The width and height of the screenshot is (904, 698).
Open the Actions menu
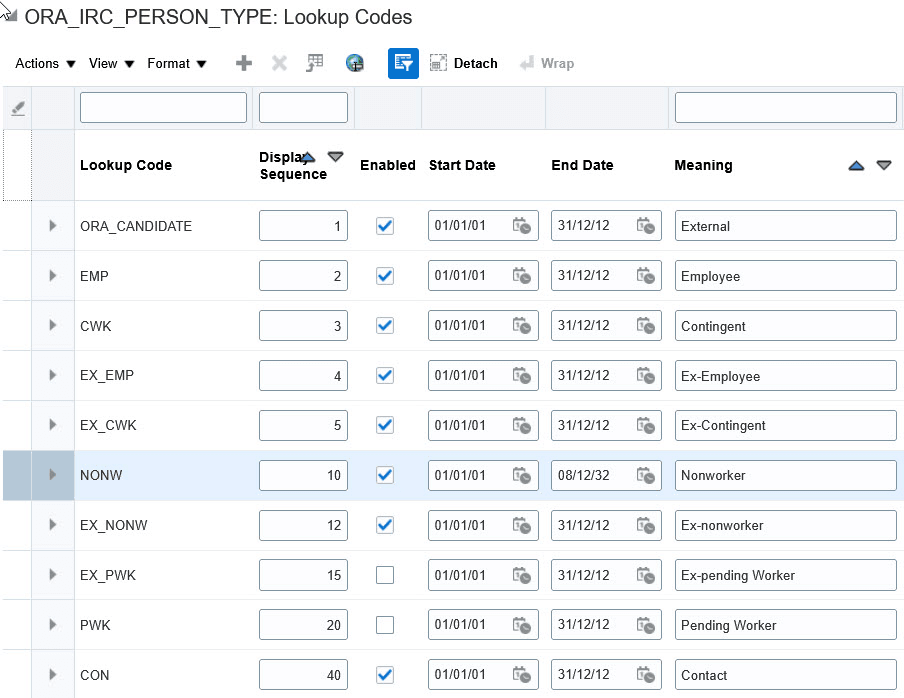pos(45,63)
